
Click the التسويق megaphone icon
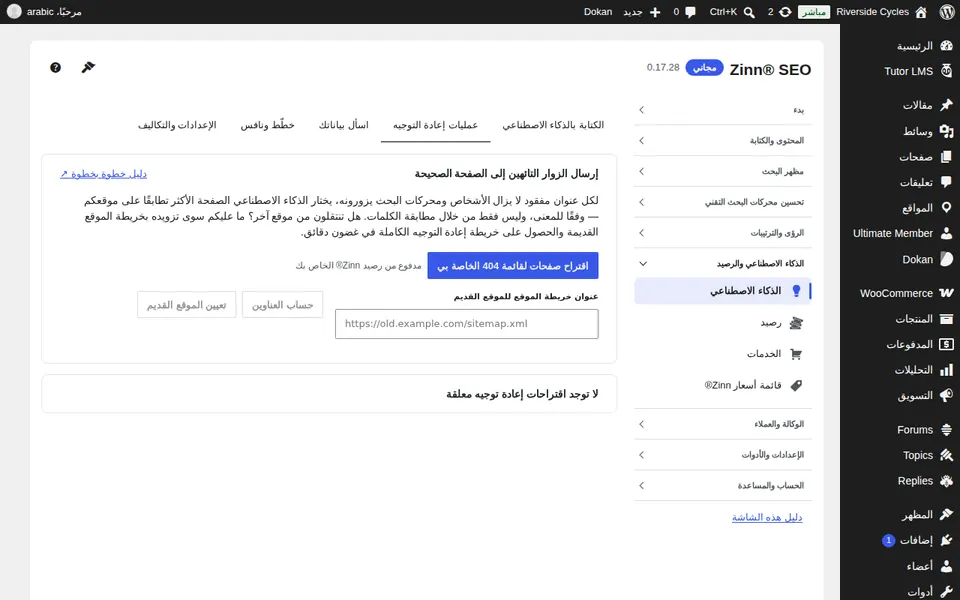tap(947, 396)
